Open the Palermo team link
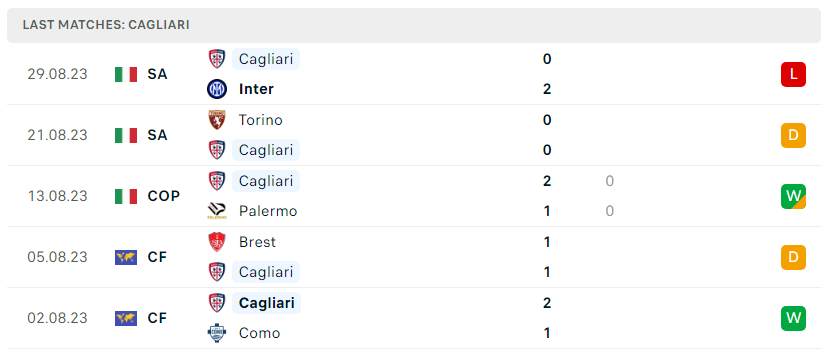Screen dimensions: 823x364 tap(268, 211)
